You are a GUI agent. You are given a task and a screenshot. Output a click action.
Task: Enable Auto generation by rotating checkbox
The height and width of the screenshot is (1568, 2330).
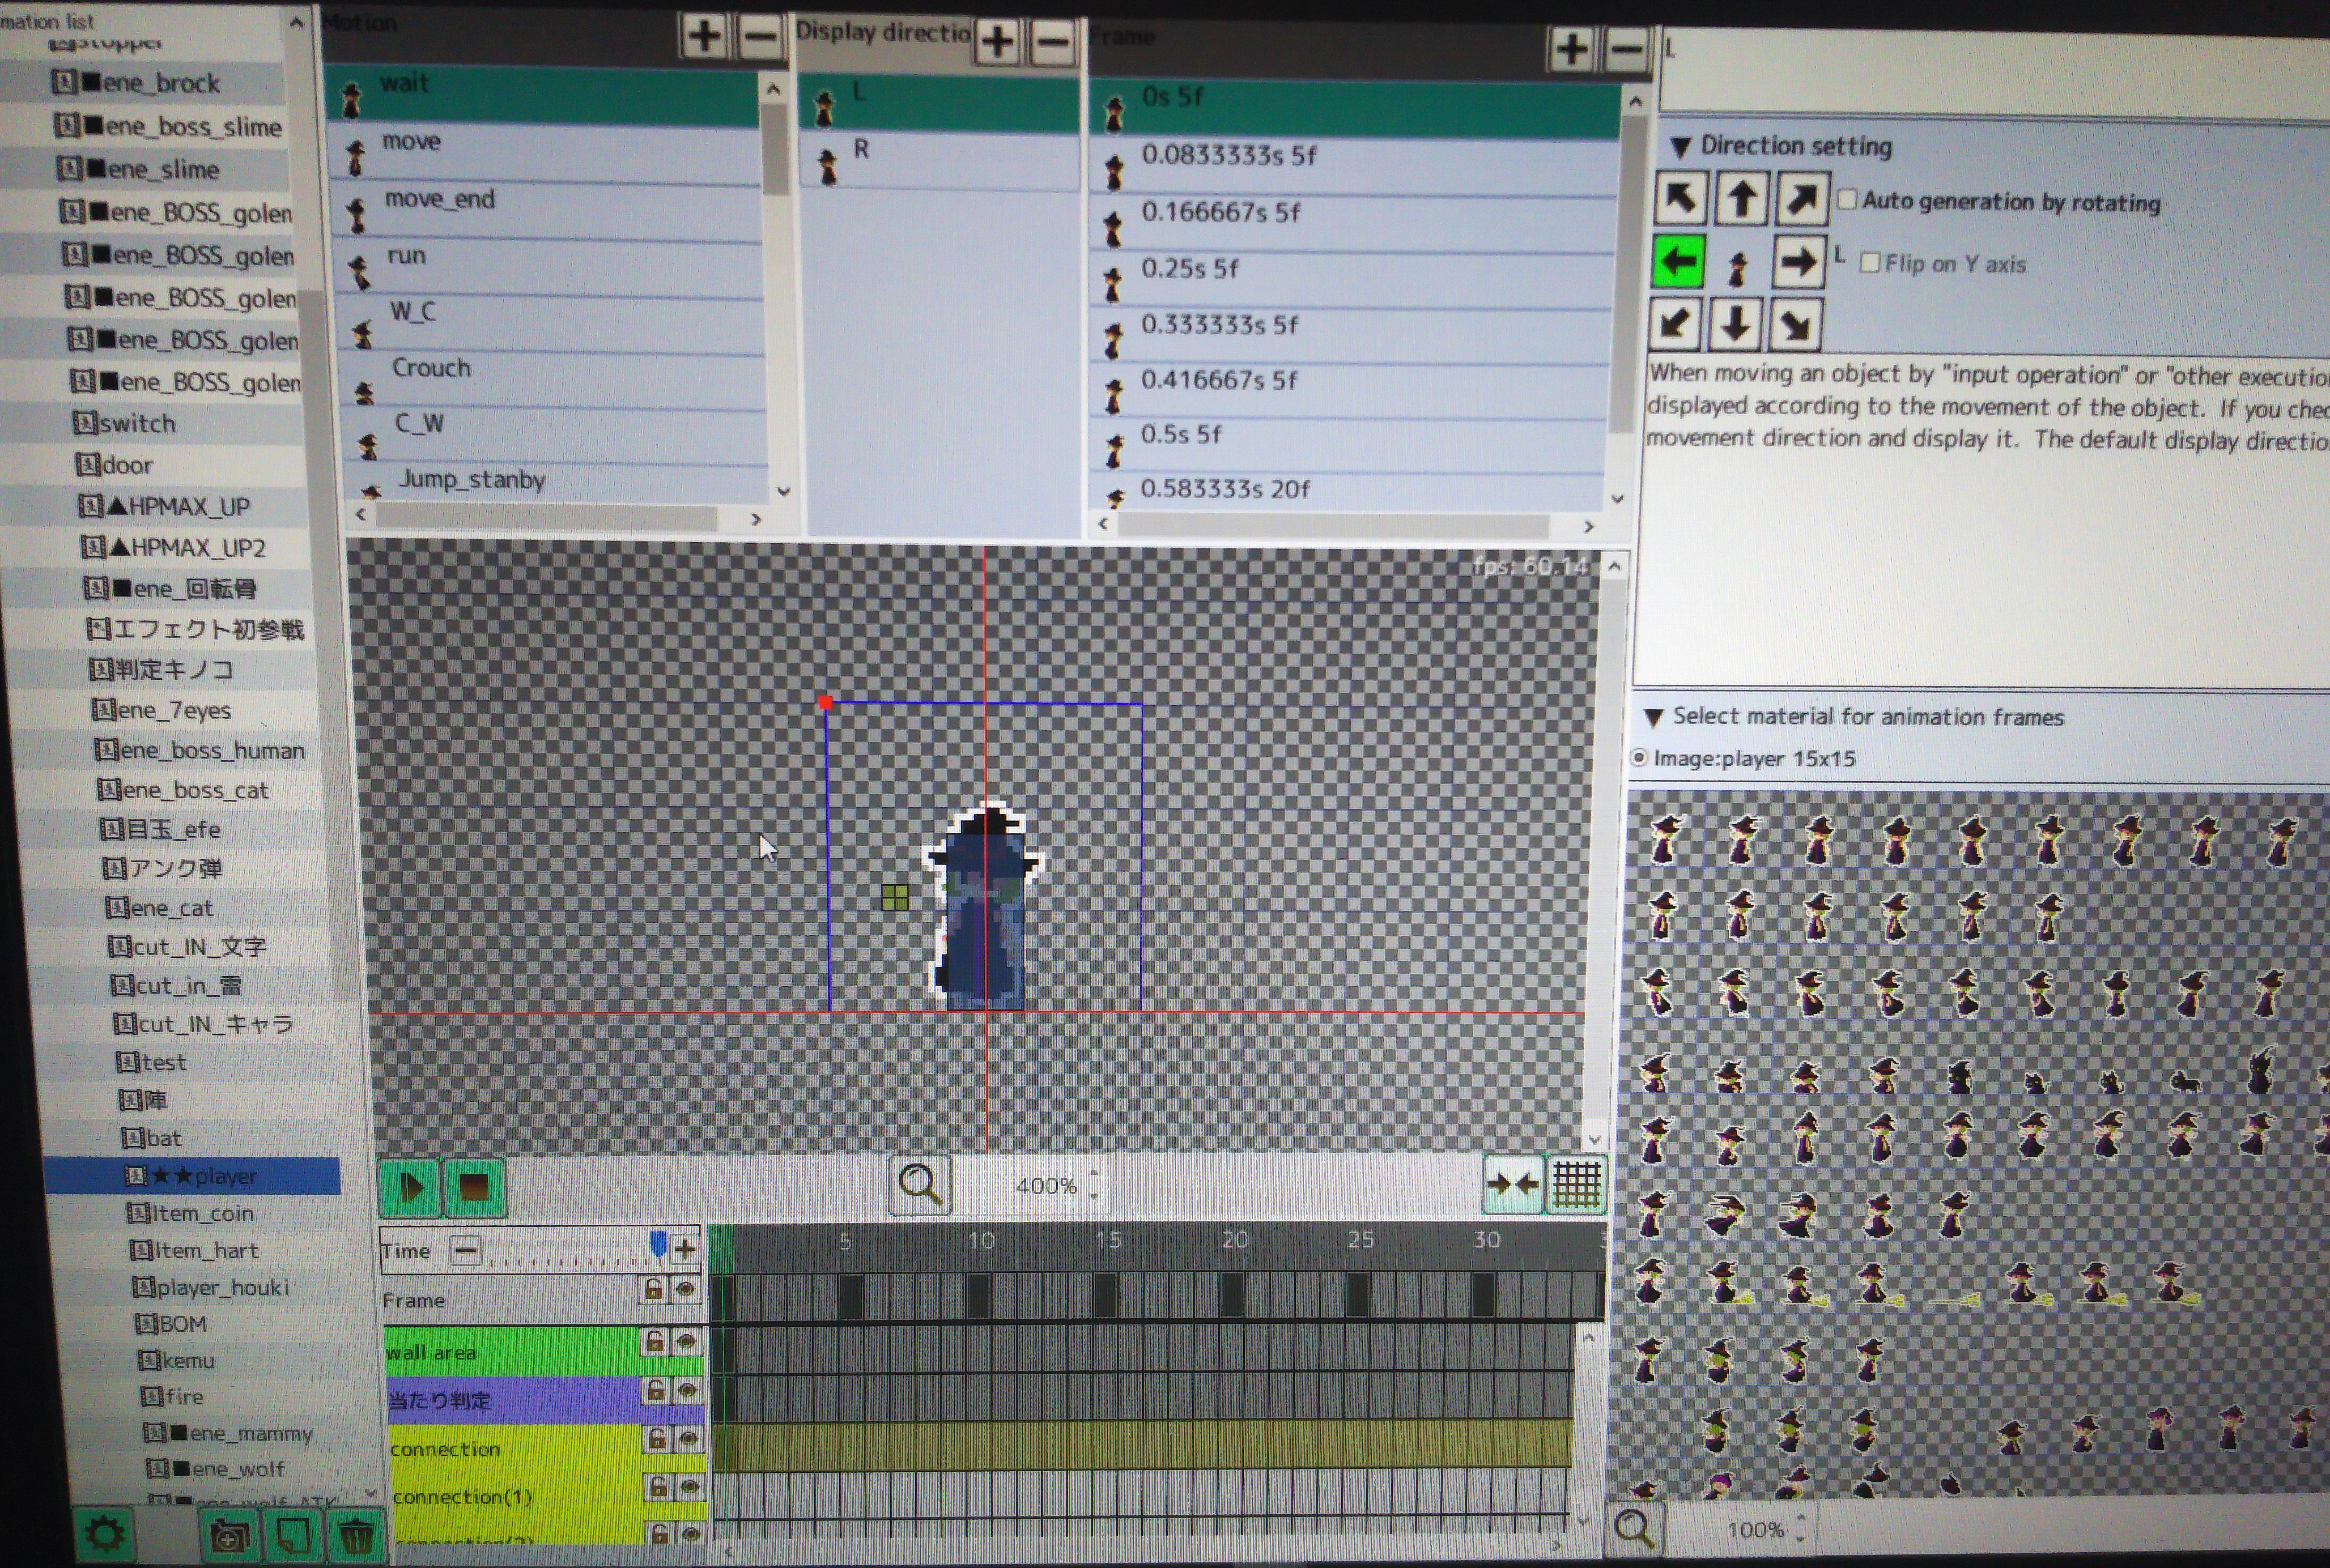(1847, 200)
